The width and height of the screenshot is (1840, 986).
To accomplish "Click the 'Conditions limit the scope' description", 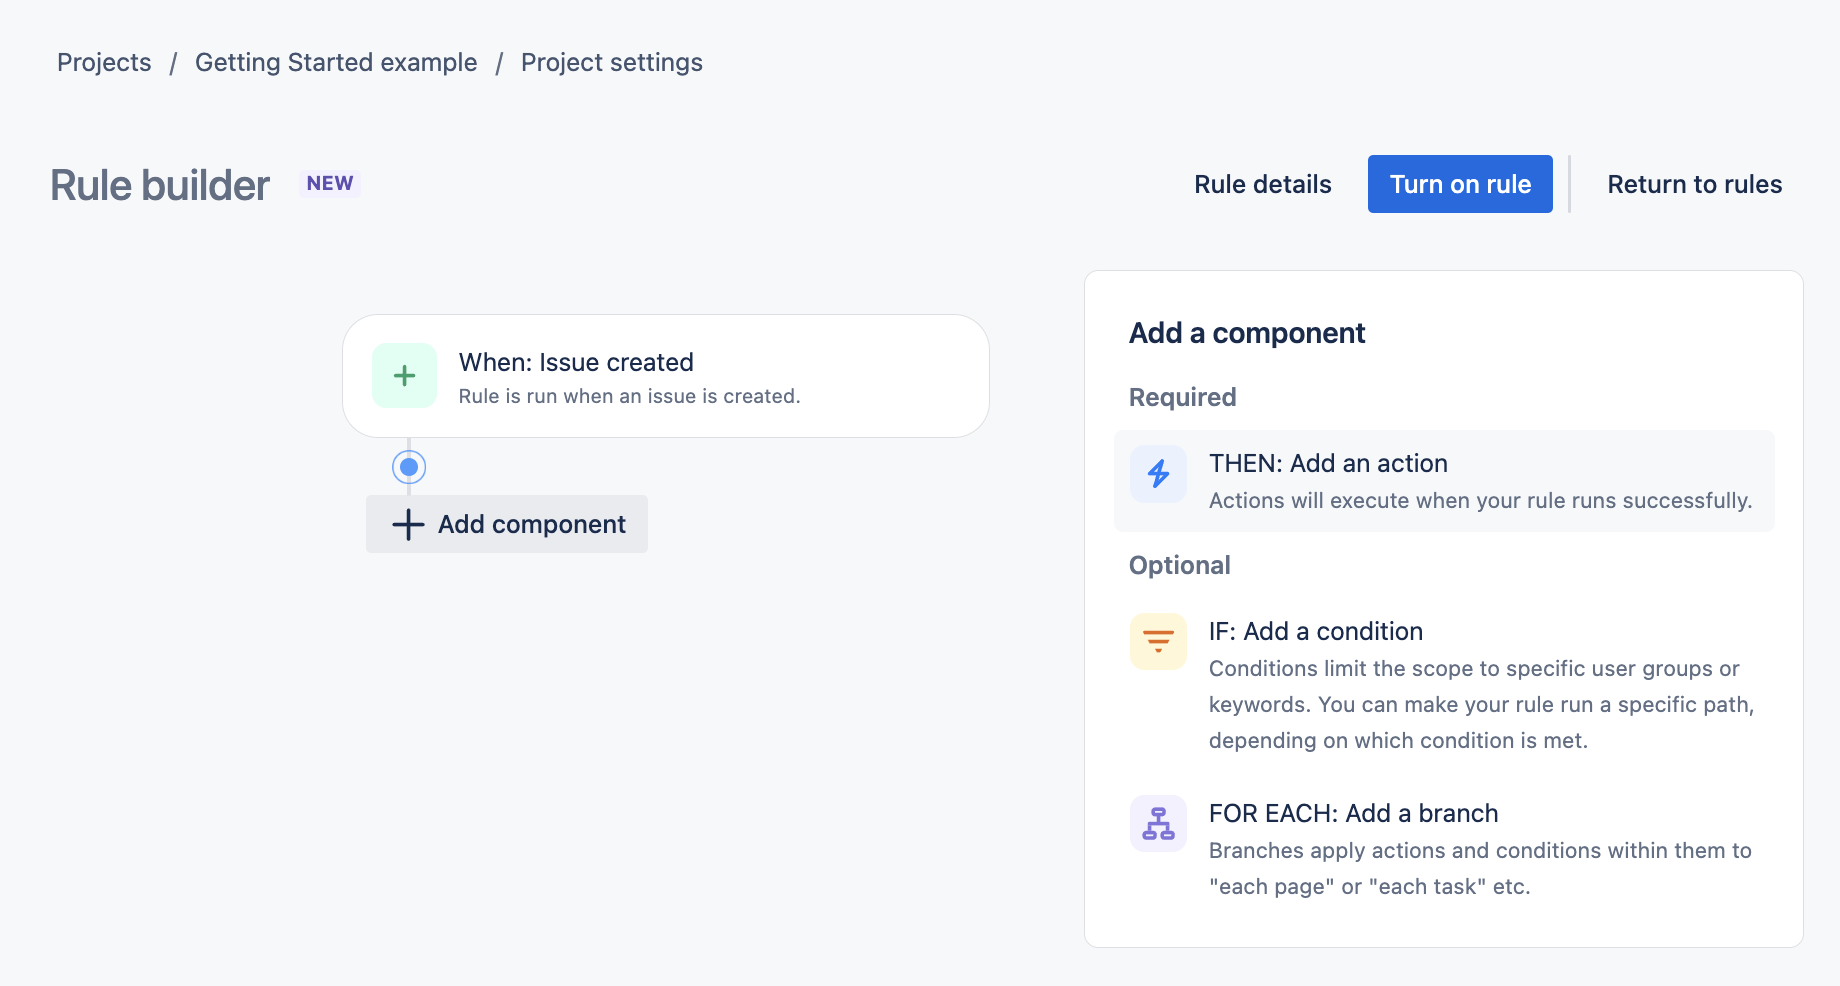I will coord(1481,704).
